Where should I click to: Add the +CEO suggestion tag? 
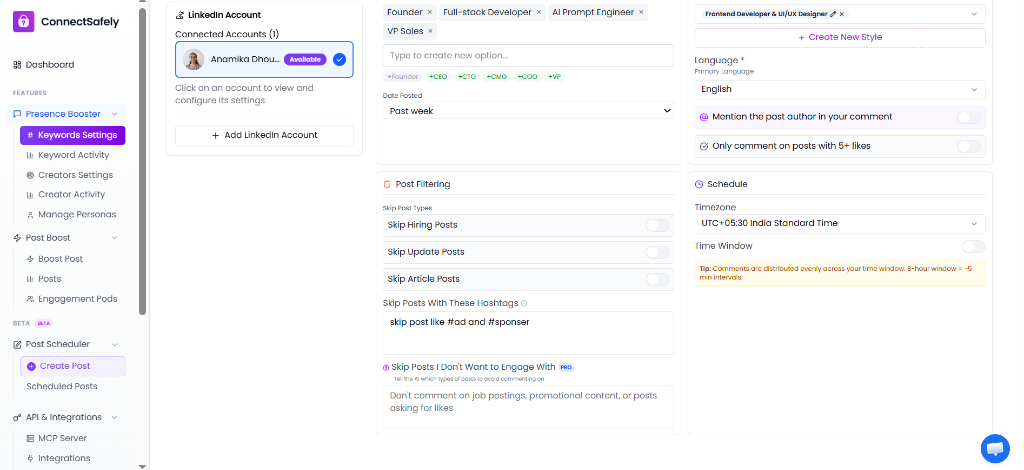(x=438, y=76)
